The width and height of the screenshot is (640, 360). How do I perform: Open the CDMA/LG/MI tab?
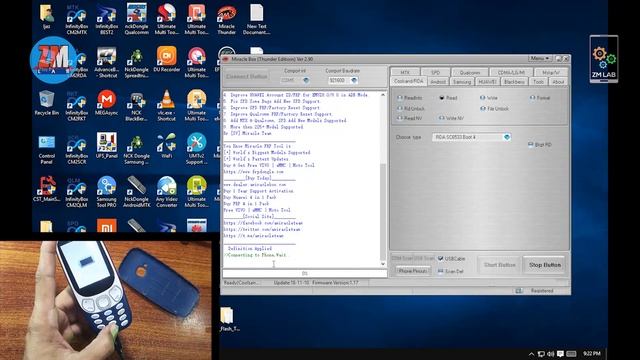(x=511, y=72)
